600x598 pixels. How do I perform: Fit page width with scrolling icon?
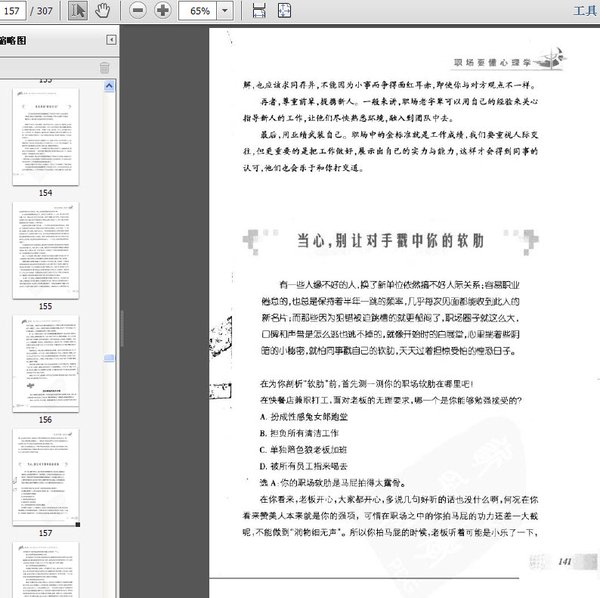point(259,10)
